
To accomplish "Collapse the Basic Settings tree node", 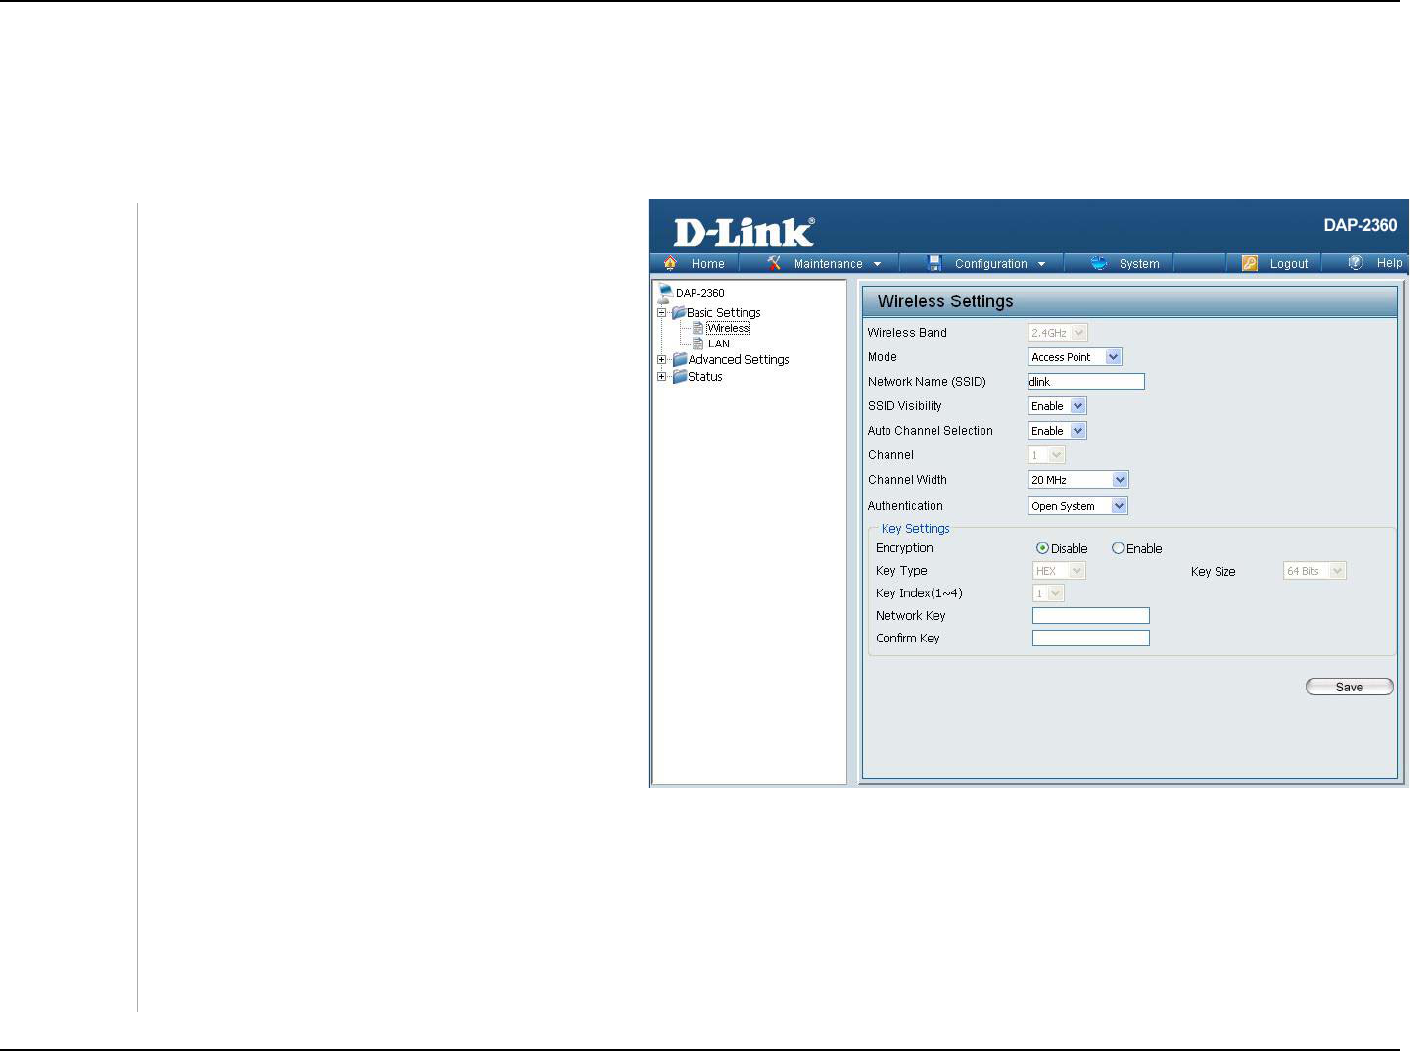I will [661, 312].
